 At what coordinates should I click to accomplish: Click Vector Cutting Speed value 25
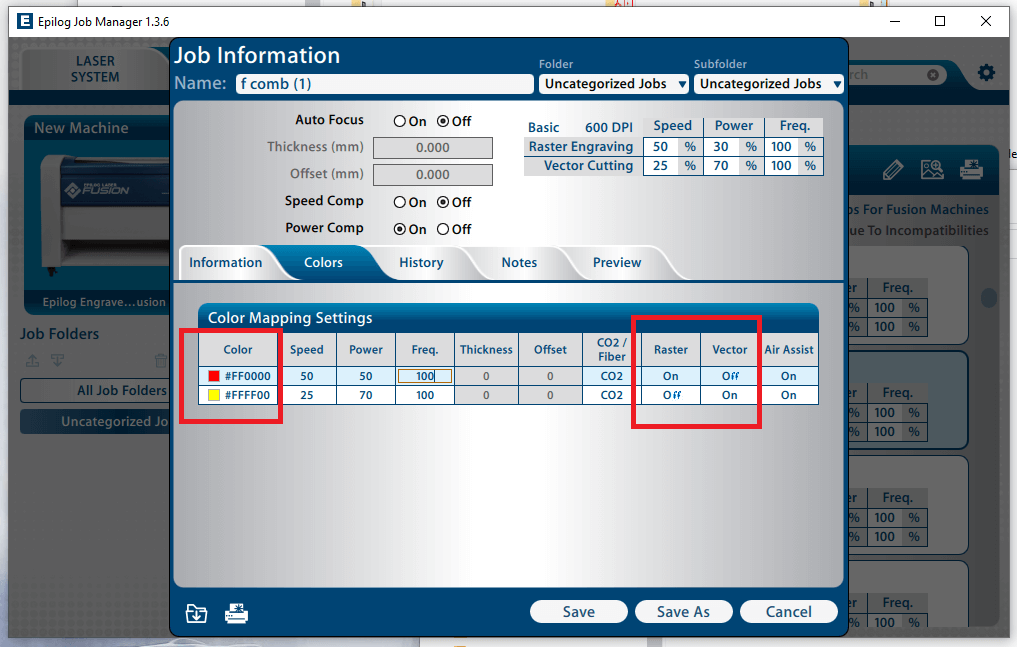point(660,166)
